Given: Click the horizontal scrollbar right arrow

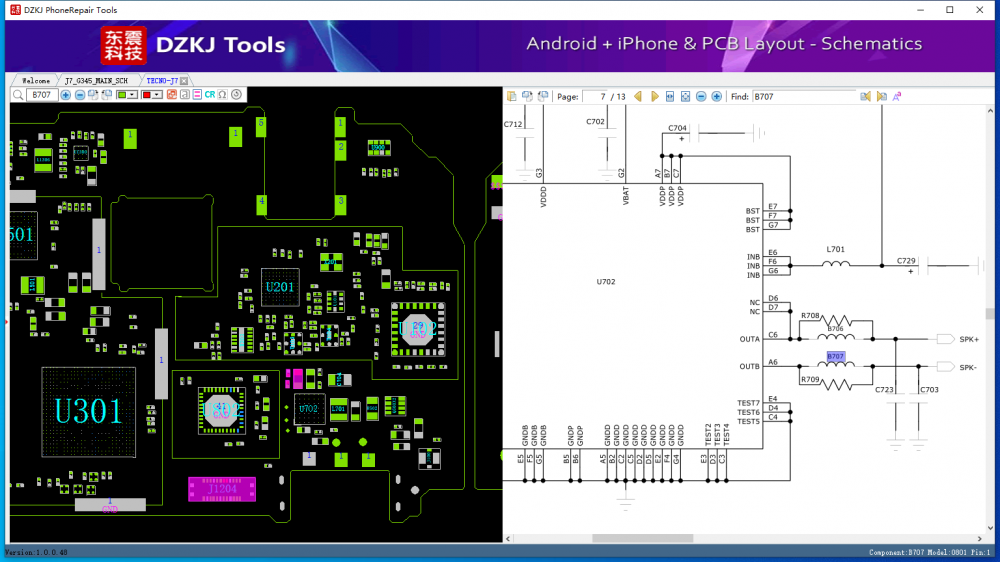Looking at the screenshot, I should tap(980, 538).
